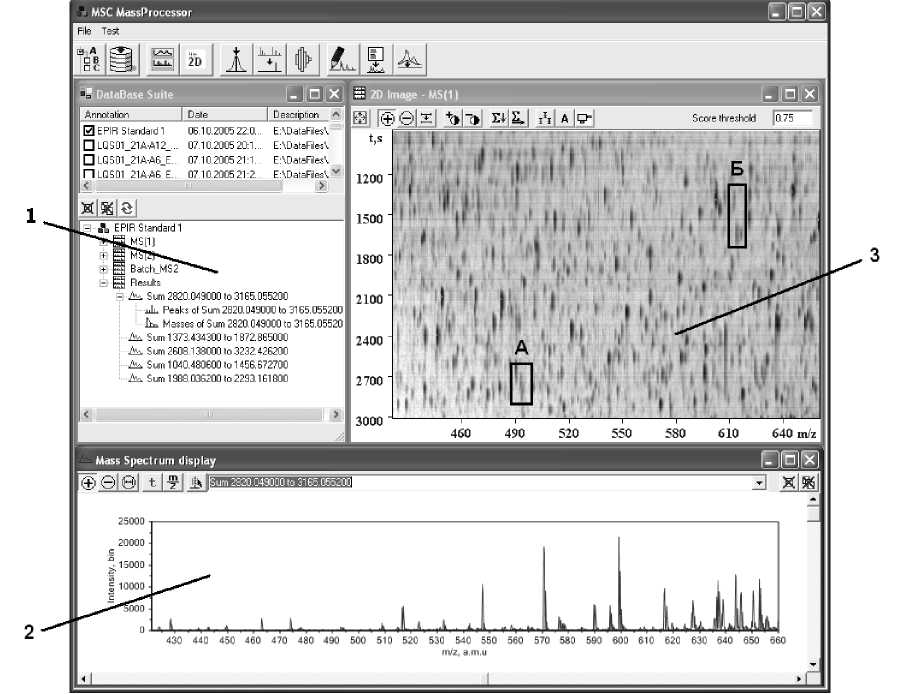Check the LQS01_21A-A12 entry checkbox
Screen dimensions: 906x694
click(x=90, y=145)
